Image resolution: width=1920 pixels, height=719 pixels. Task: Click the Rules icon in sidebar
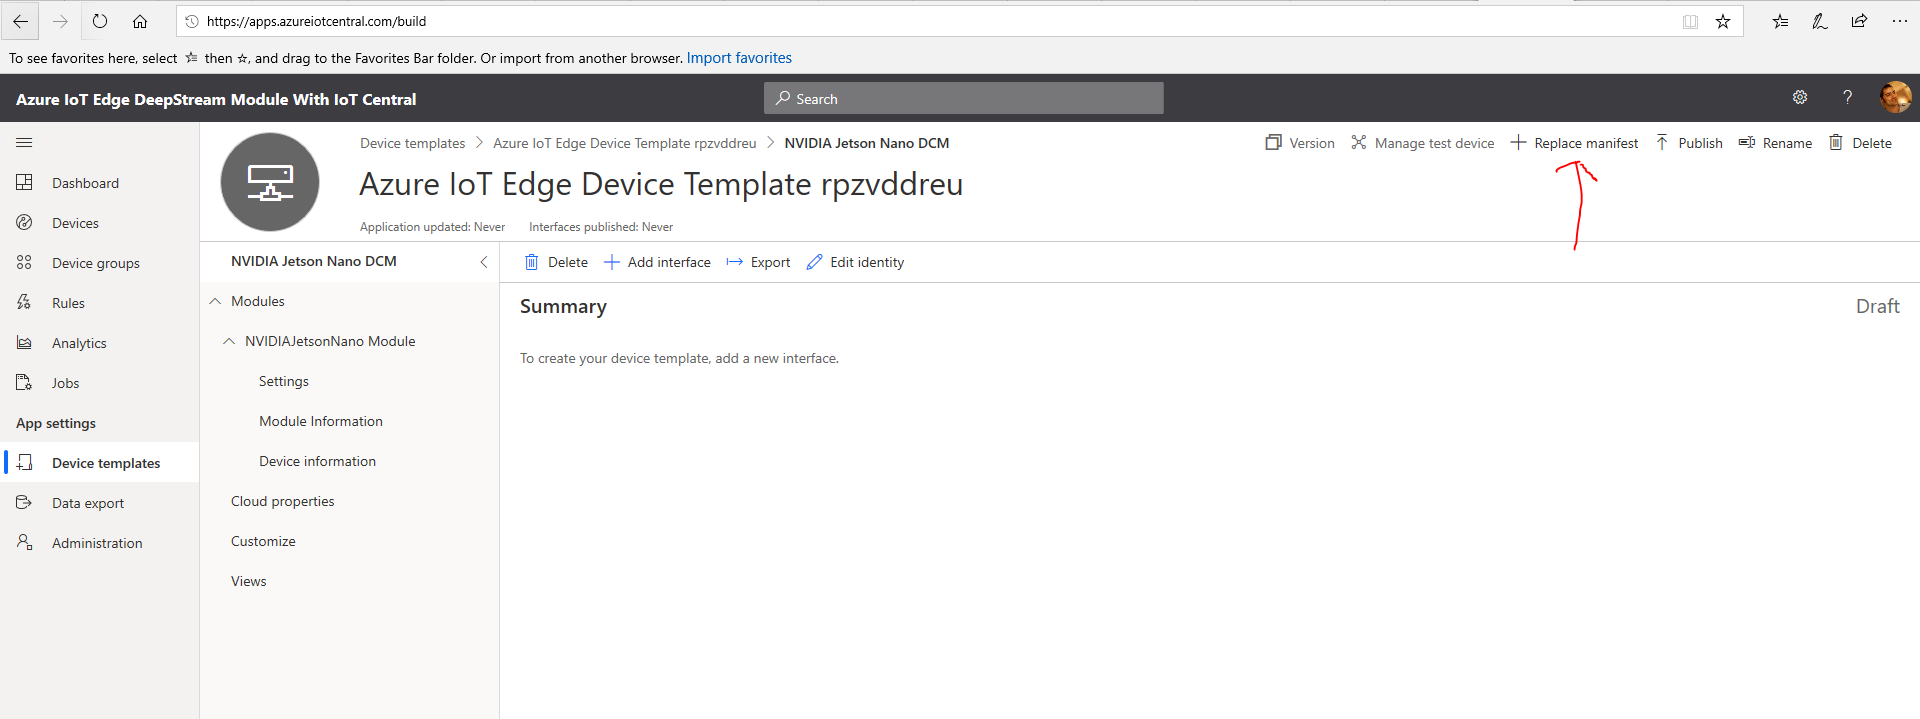coord(25,302)
